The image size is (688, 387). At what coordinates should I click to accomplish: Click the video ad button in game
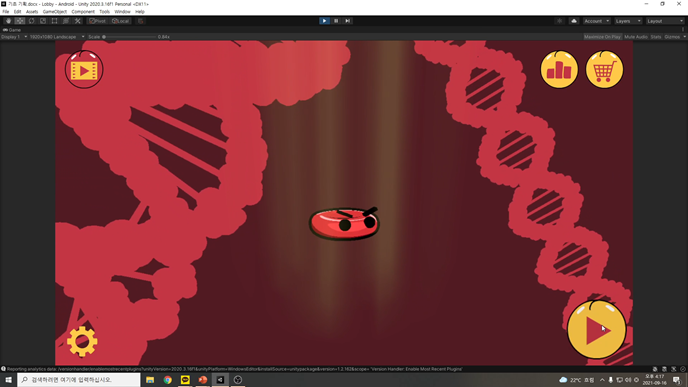(84, 70)
